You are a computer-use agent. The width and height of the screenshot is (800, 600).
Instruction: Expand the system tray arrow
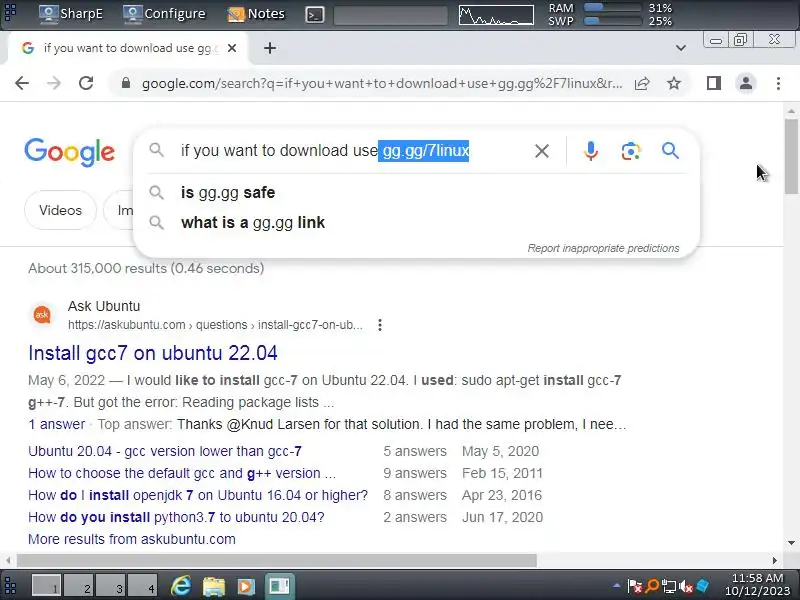click(x=617, y=586)
